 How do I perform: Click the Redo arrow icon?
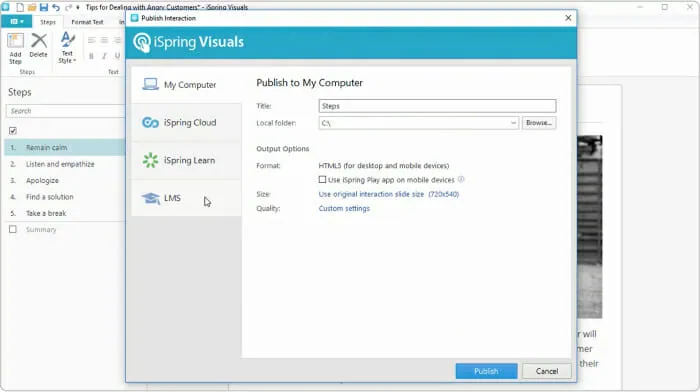[68, 7]
